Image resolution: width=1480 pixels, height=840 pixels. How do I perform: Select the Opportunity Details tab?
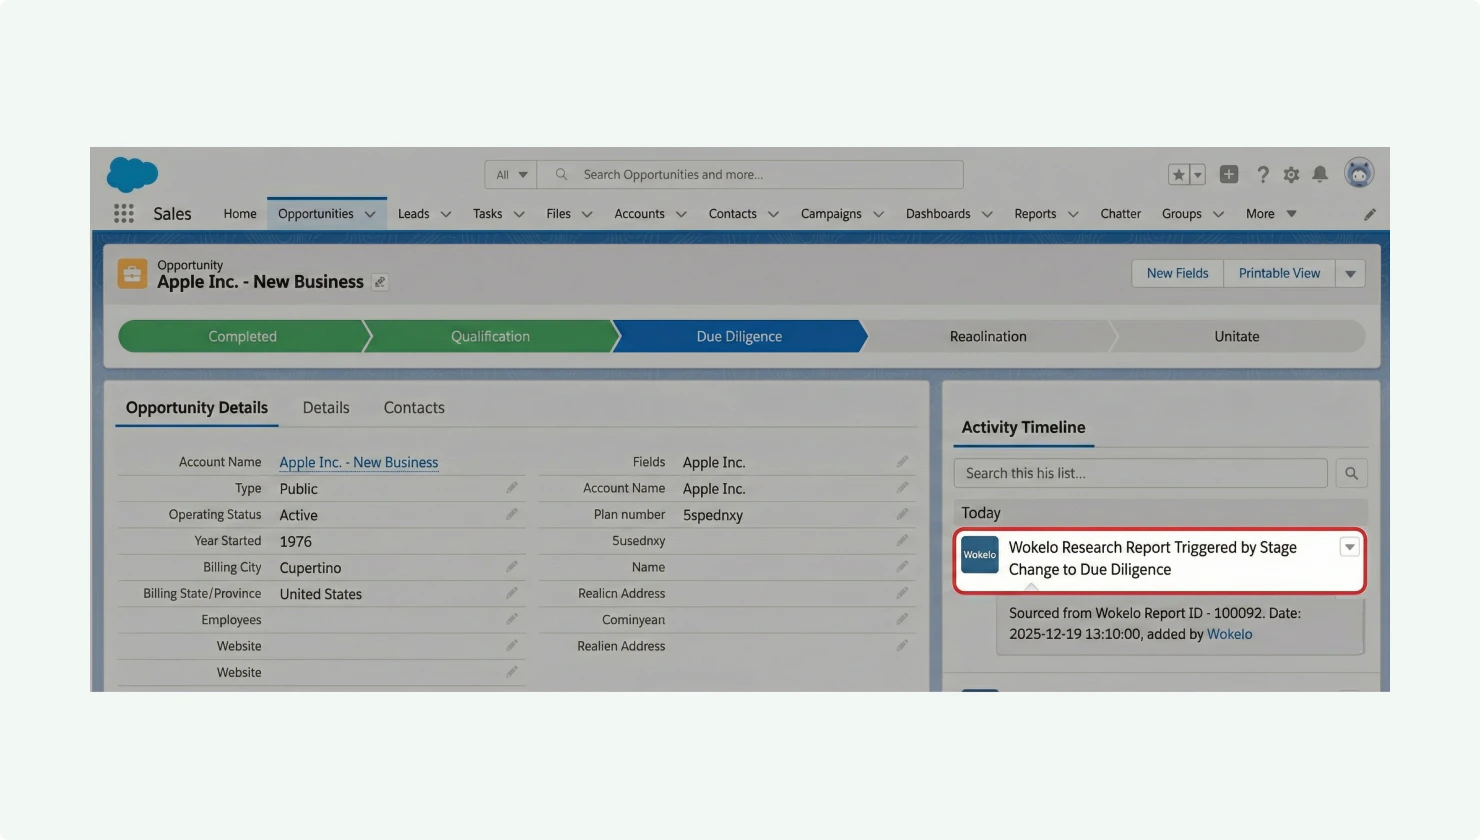click(197, 408)
